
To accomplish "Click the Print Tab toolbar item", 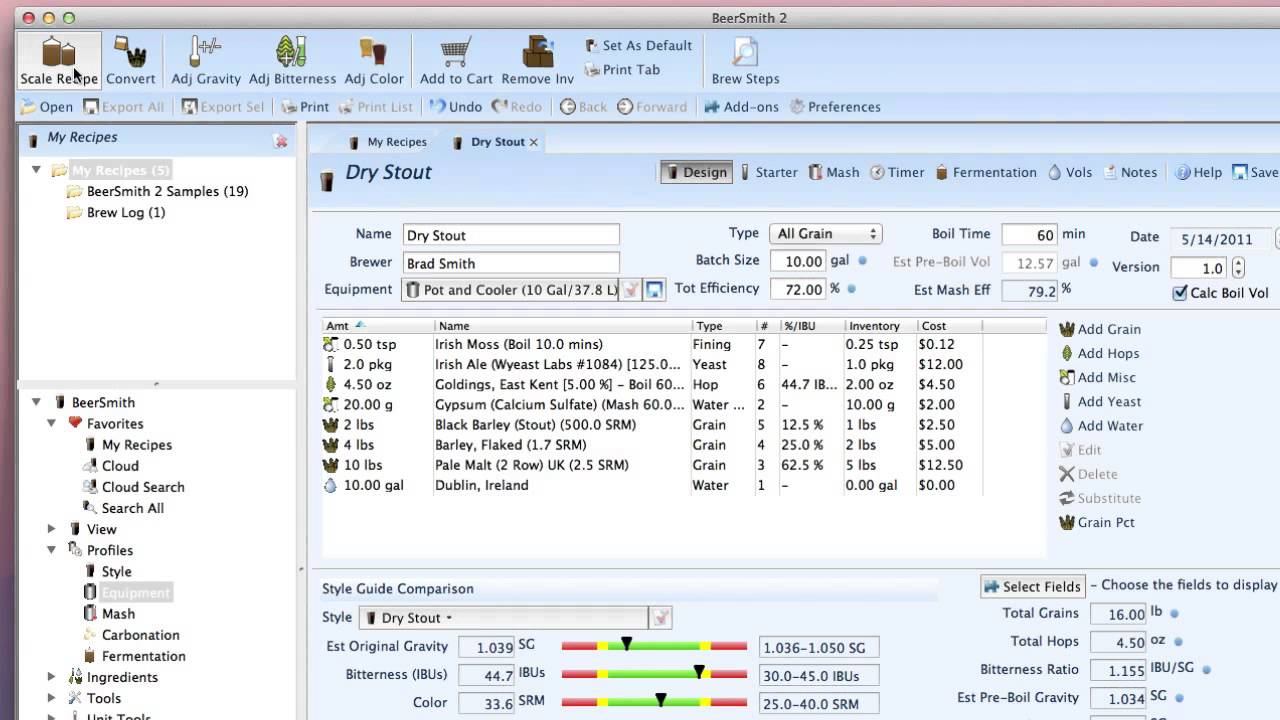I will [x=622, y=70].
